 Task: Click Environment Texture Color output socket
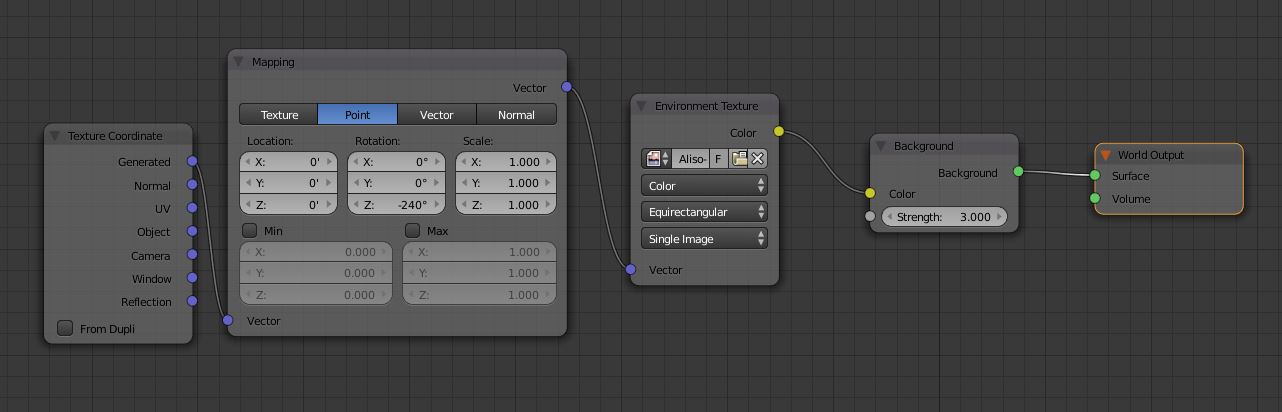pos(778,132)
